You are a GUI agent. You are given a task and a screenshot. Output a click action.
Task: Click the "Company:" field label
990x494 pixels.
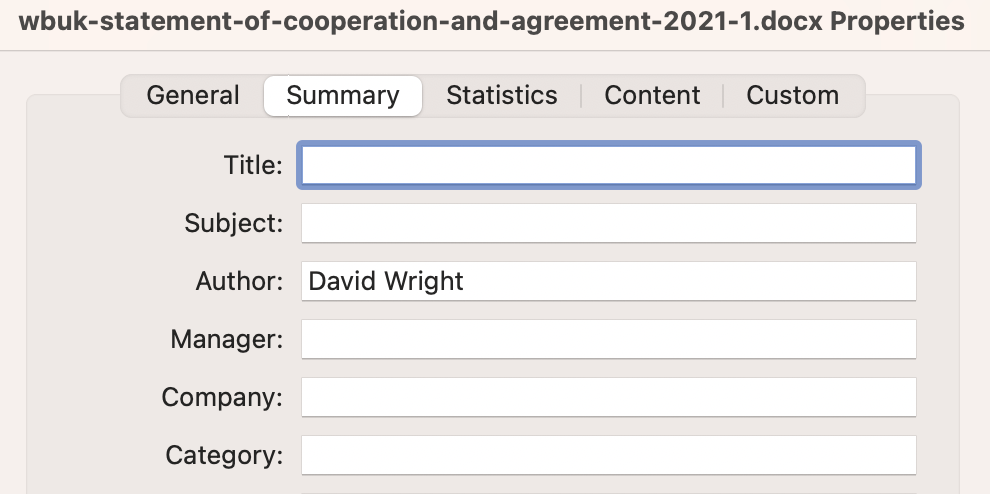[222, 397]
